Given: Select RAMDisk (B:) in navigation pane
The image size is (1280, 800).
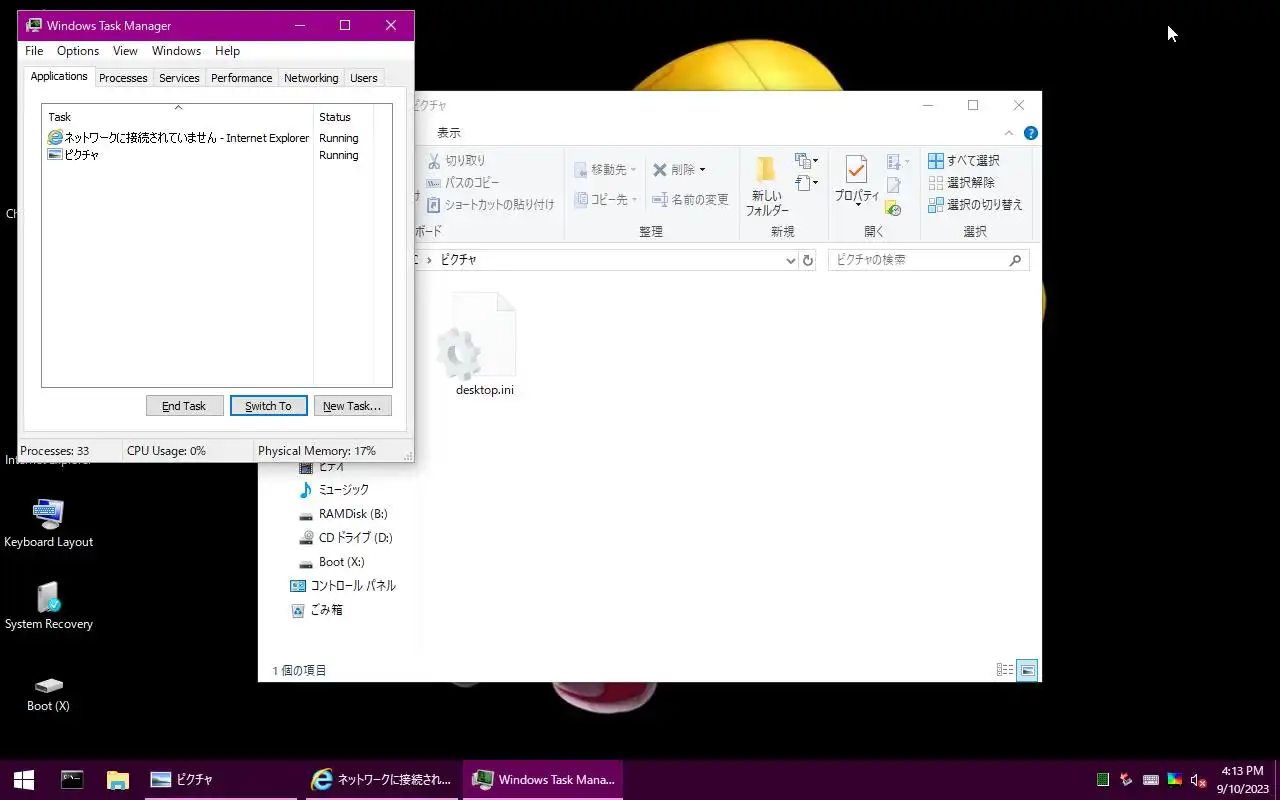Looking at the screenshot, I should pyautogui.click(x=343, y=514).
